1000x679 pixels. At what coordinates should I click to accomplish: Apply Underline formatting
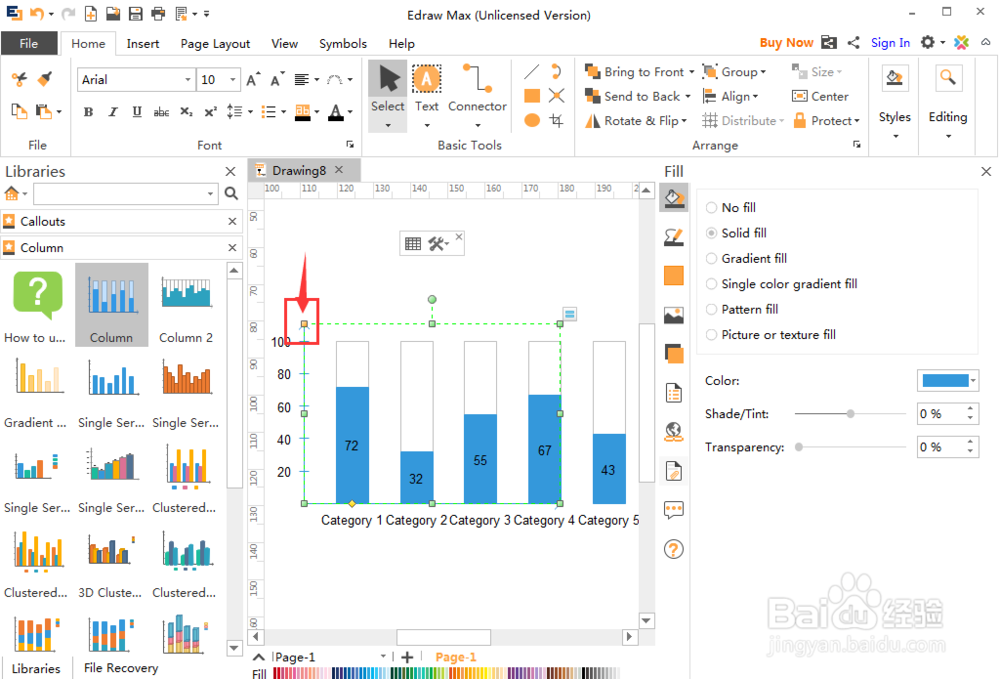tap(136, 112)
